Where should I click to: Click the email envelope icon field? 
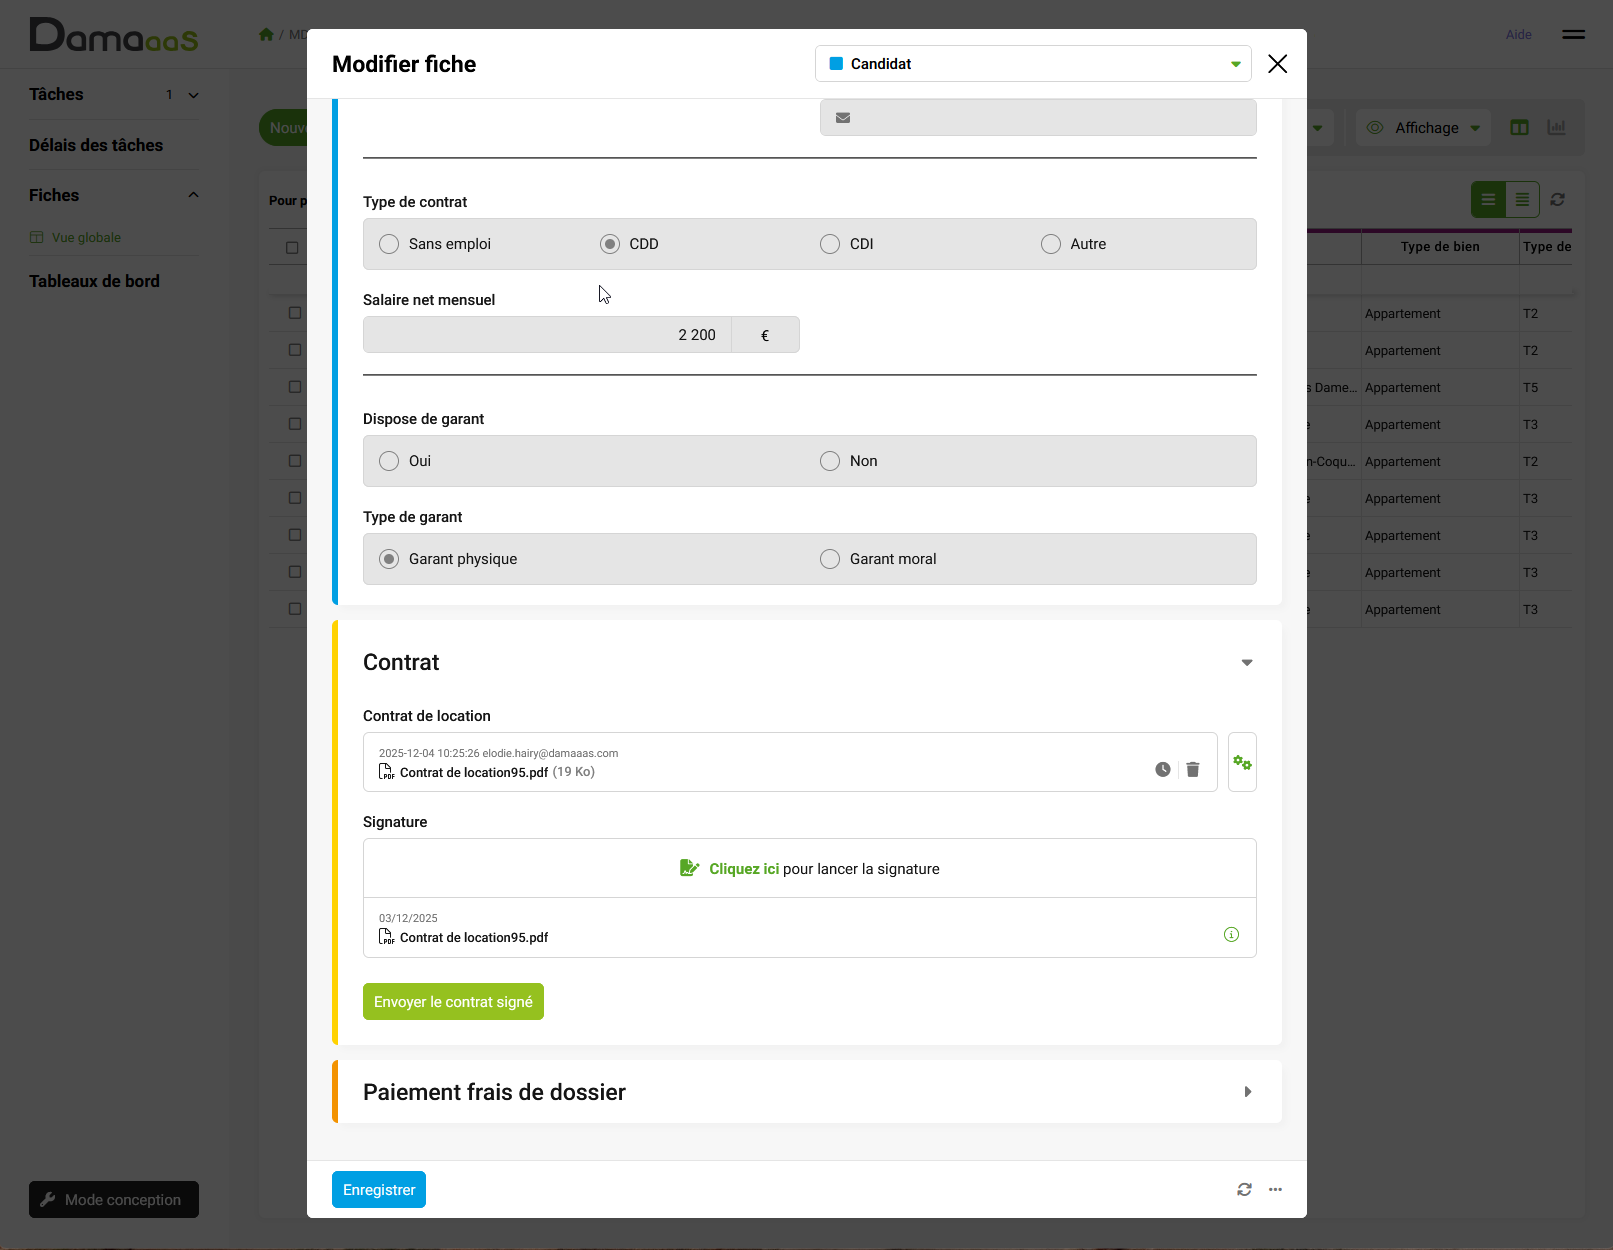point(843,118)
